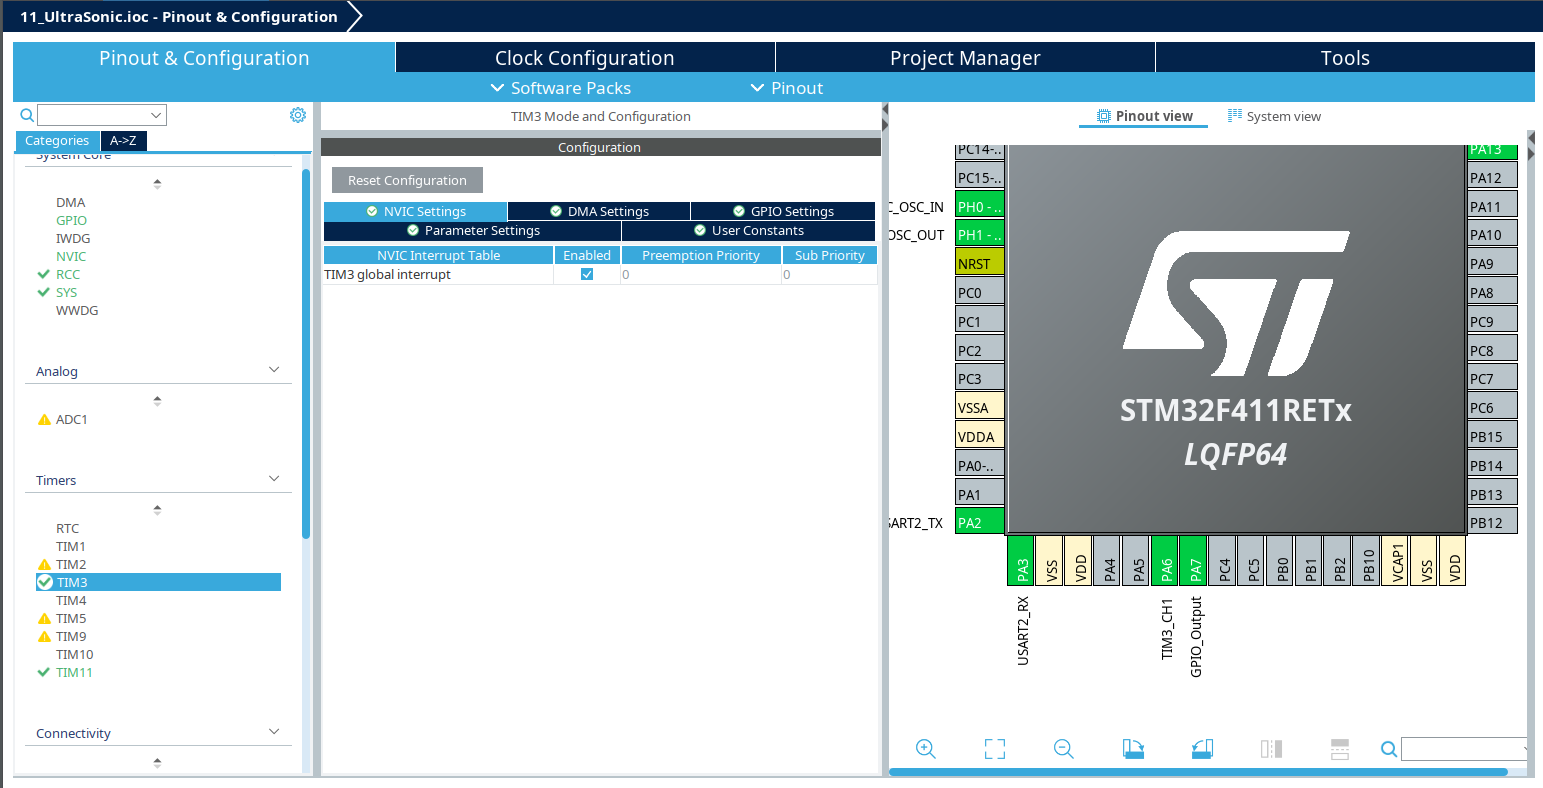Click the split horizontal view icon

click(1271, 749)
